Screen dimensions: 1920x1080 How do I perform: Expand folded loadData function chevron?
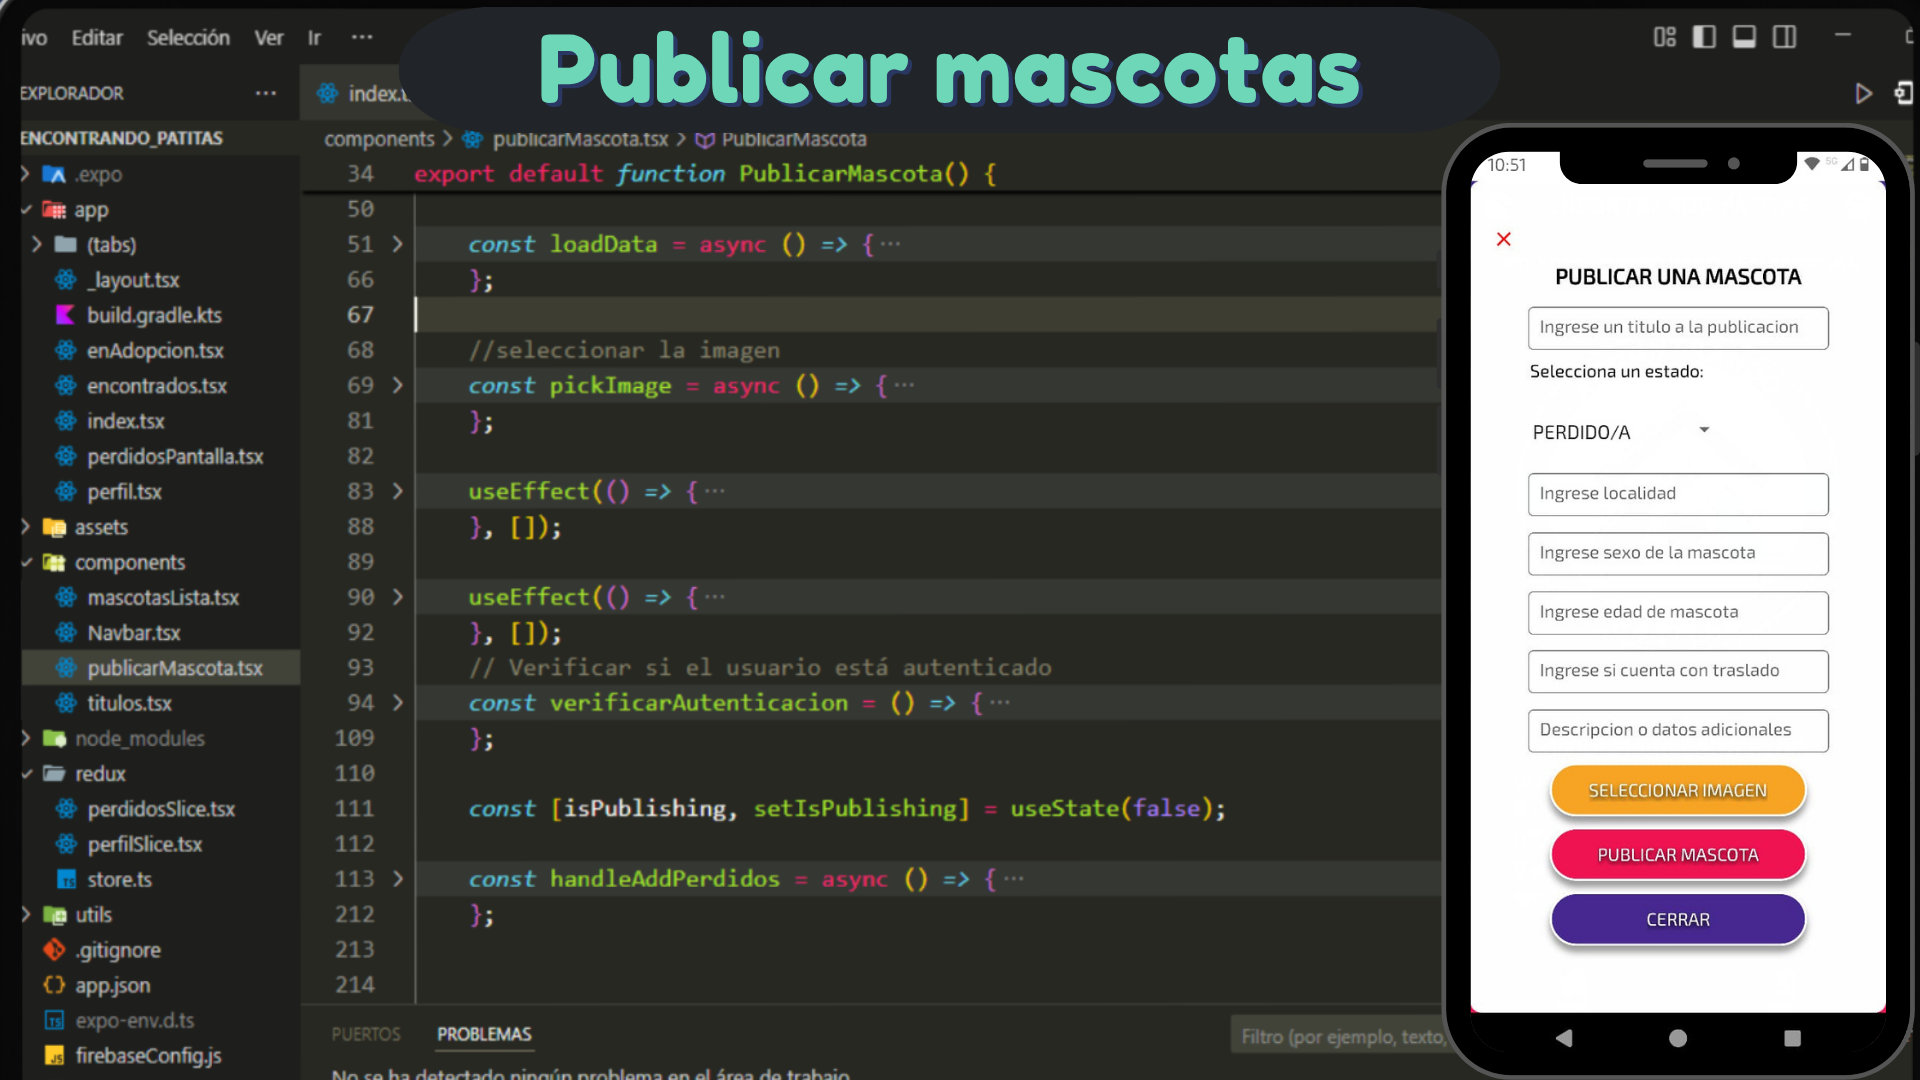tap(397, 244)
